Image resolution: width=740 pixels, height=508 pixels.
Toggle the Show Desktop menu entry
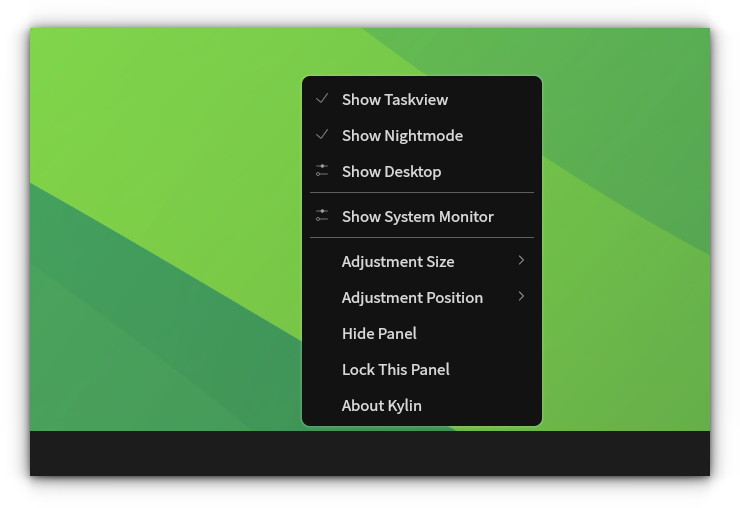(391, 171)
